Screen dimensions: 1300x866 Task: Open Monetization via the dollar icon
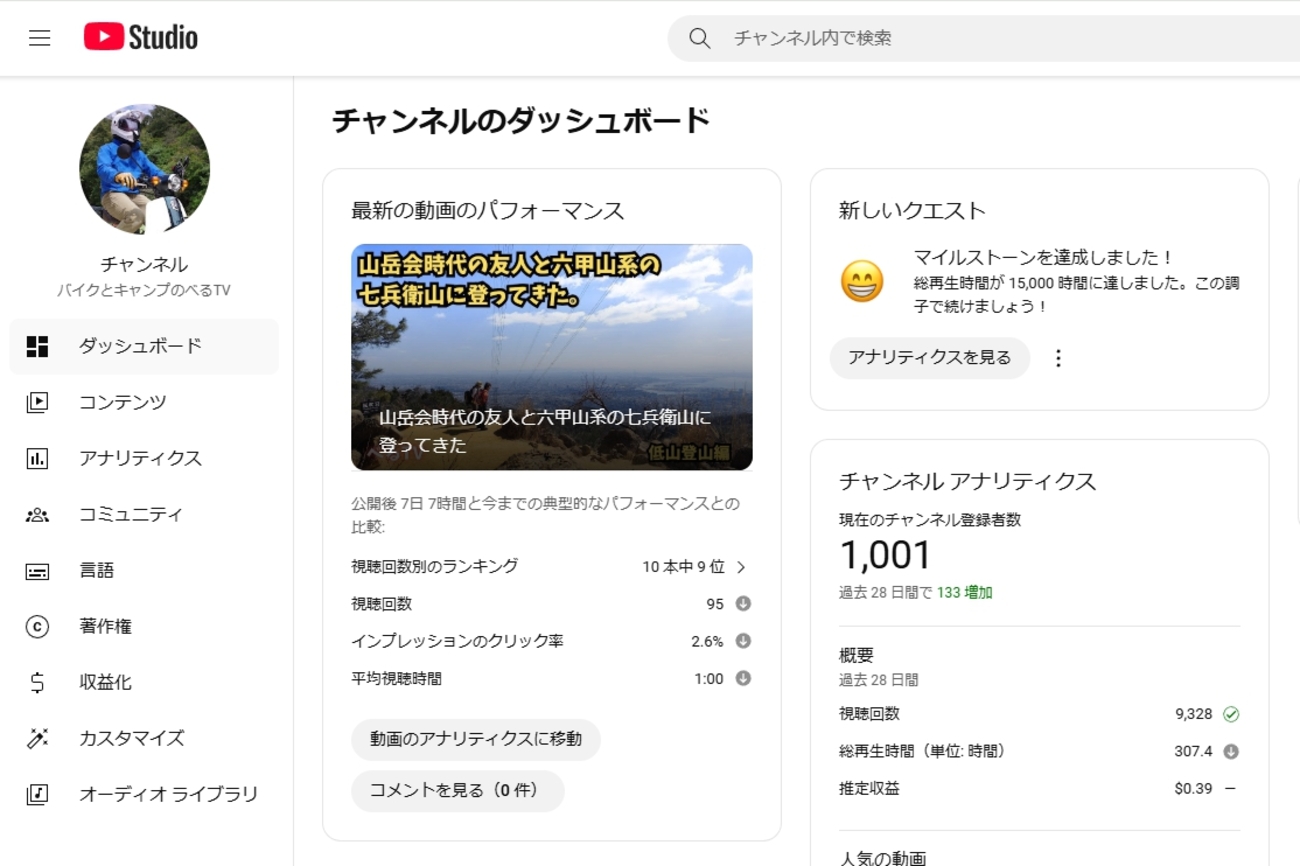point(37,683)
